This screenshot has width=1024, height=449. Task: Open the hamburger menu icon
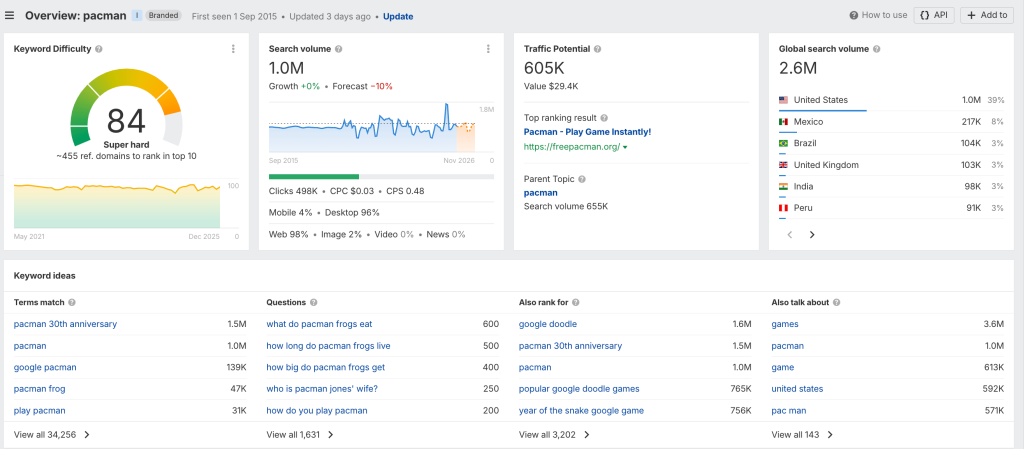click(x=9, y=16)
